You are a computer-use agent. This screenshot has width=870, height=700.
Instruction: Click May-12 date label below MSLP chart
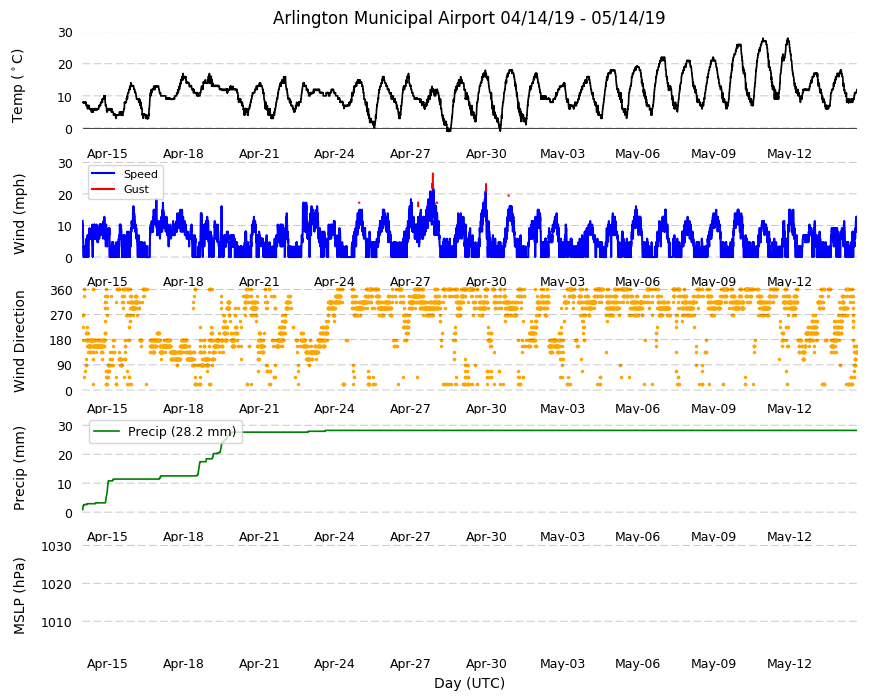pyautogui.click(x=790, y=664)
